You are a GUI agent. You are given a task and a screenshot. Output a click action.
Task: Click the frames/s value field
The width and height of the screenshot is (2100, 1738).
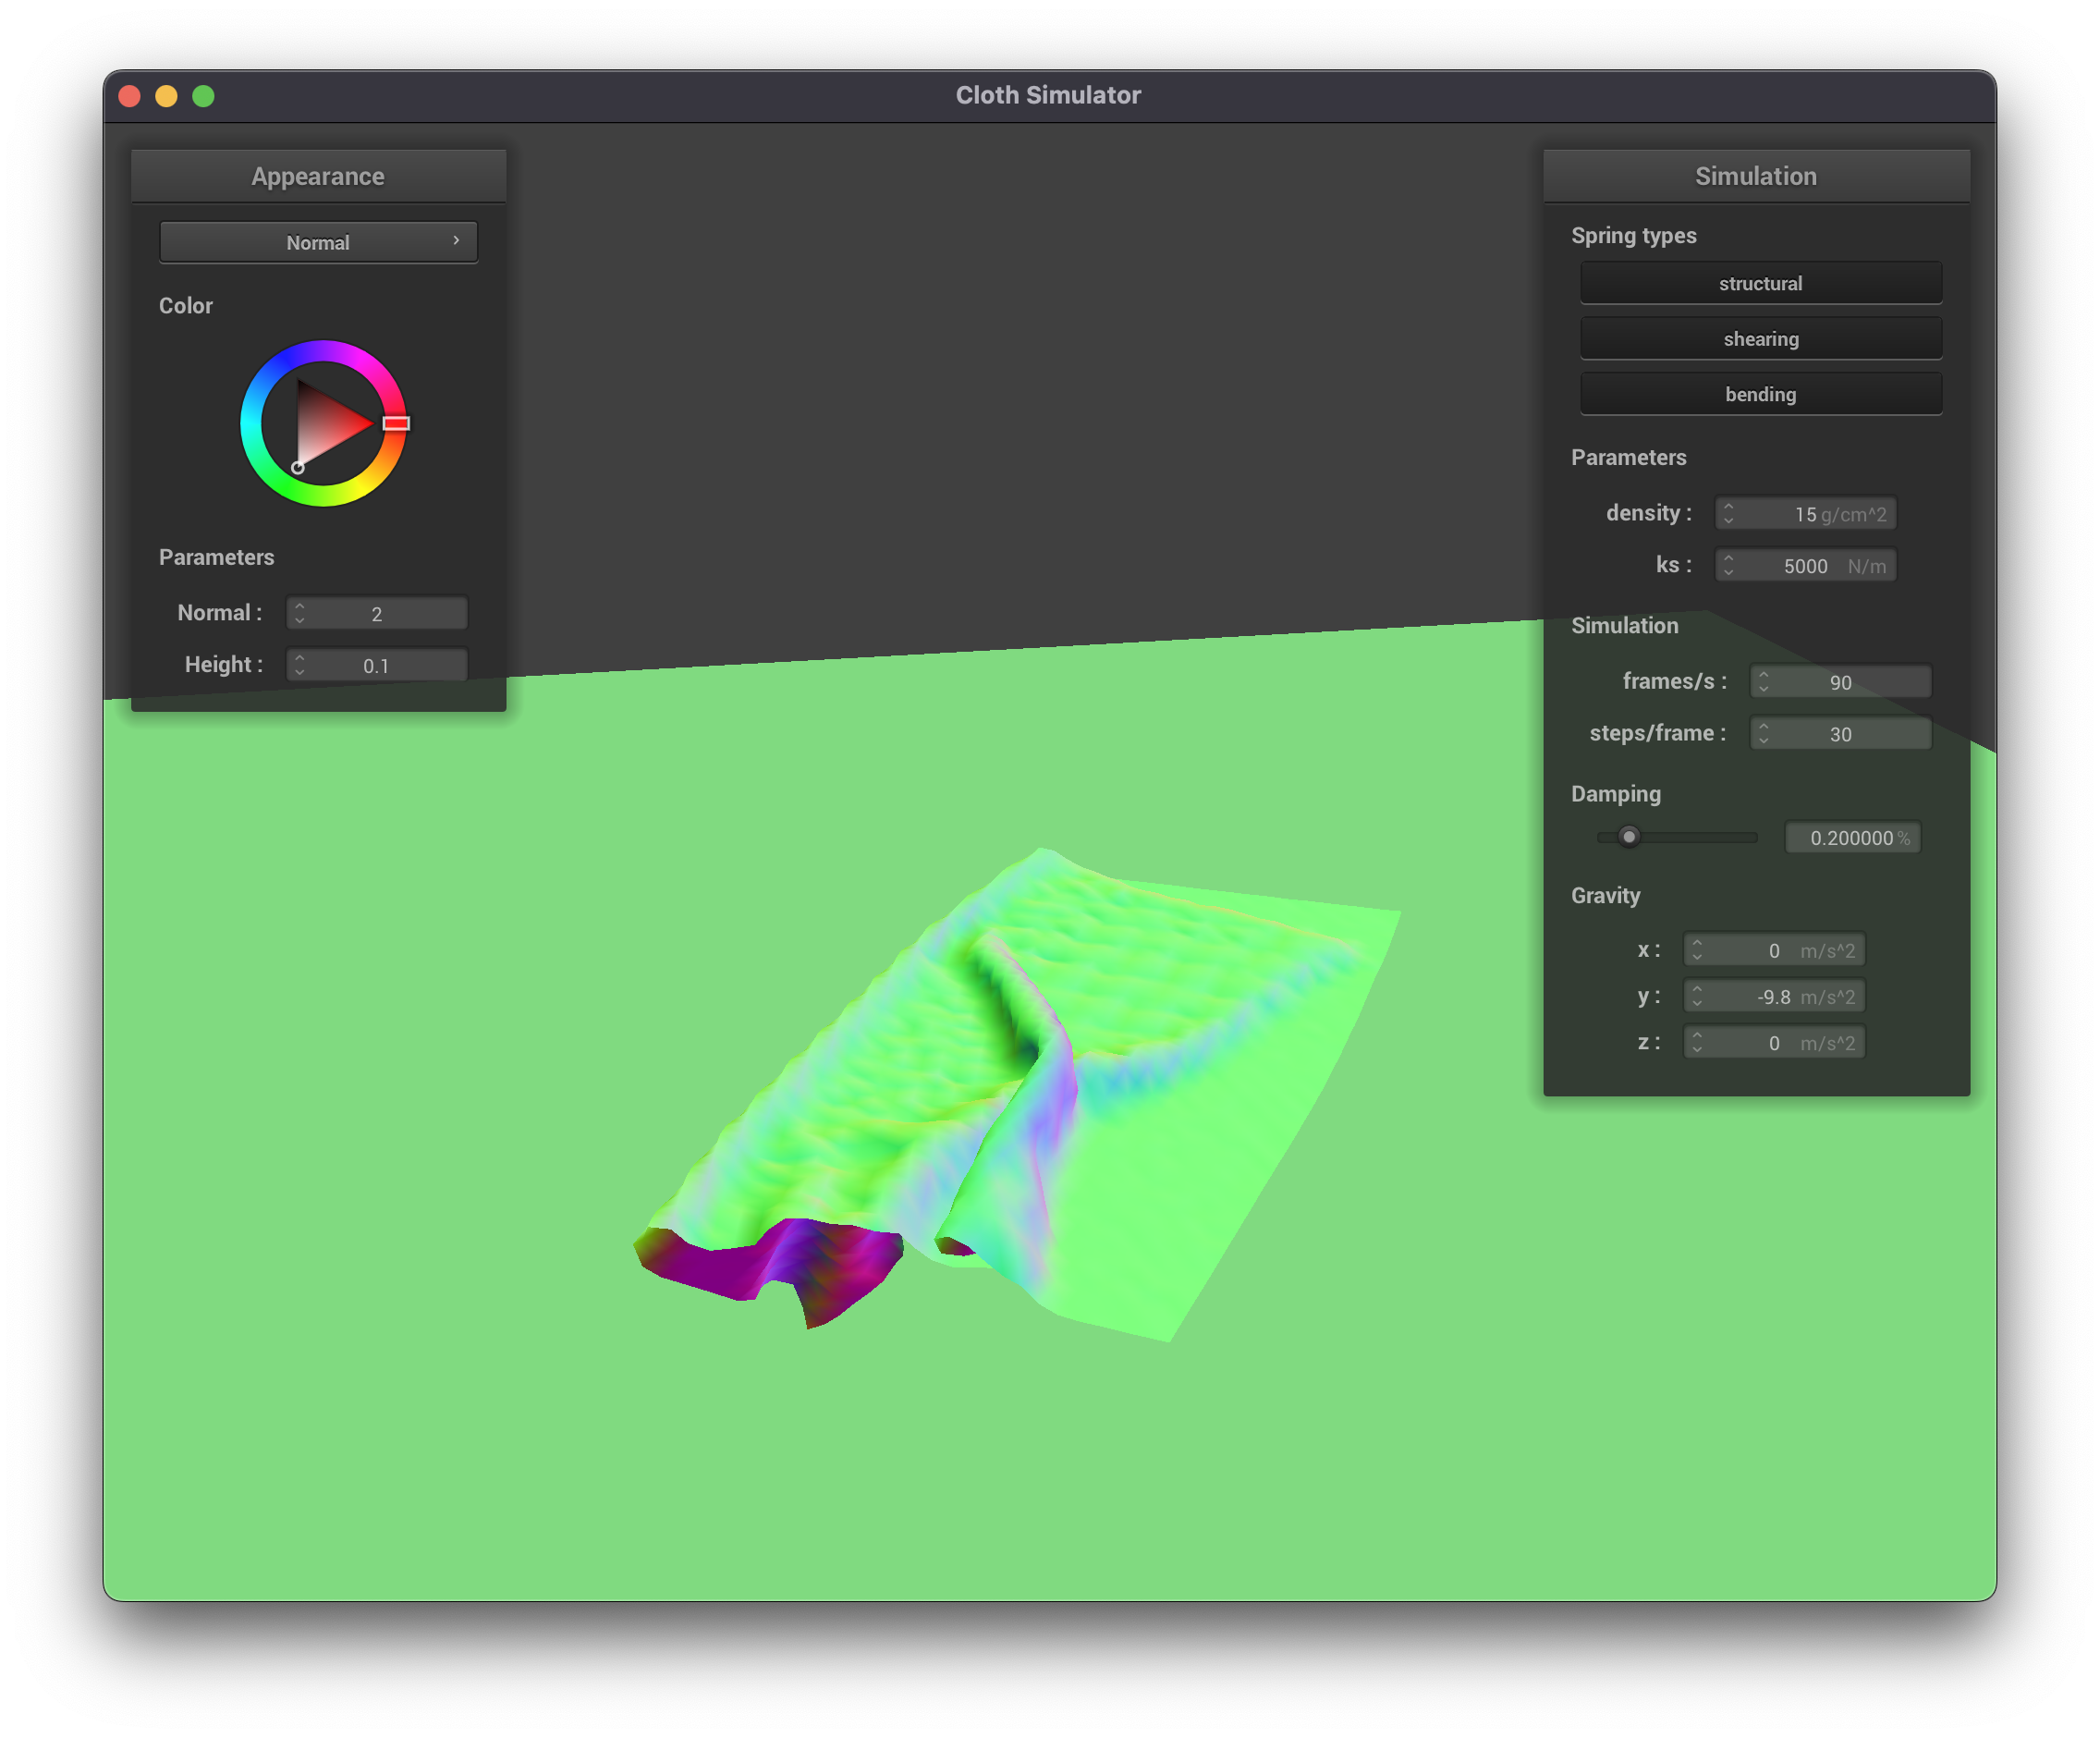[x=1840, y=682]
